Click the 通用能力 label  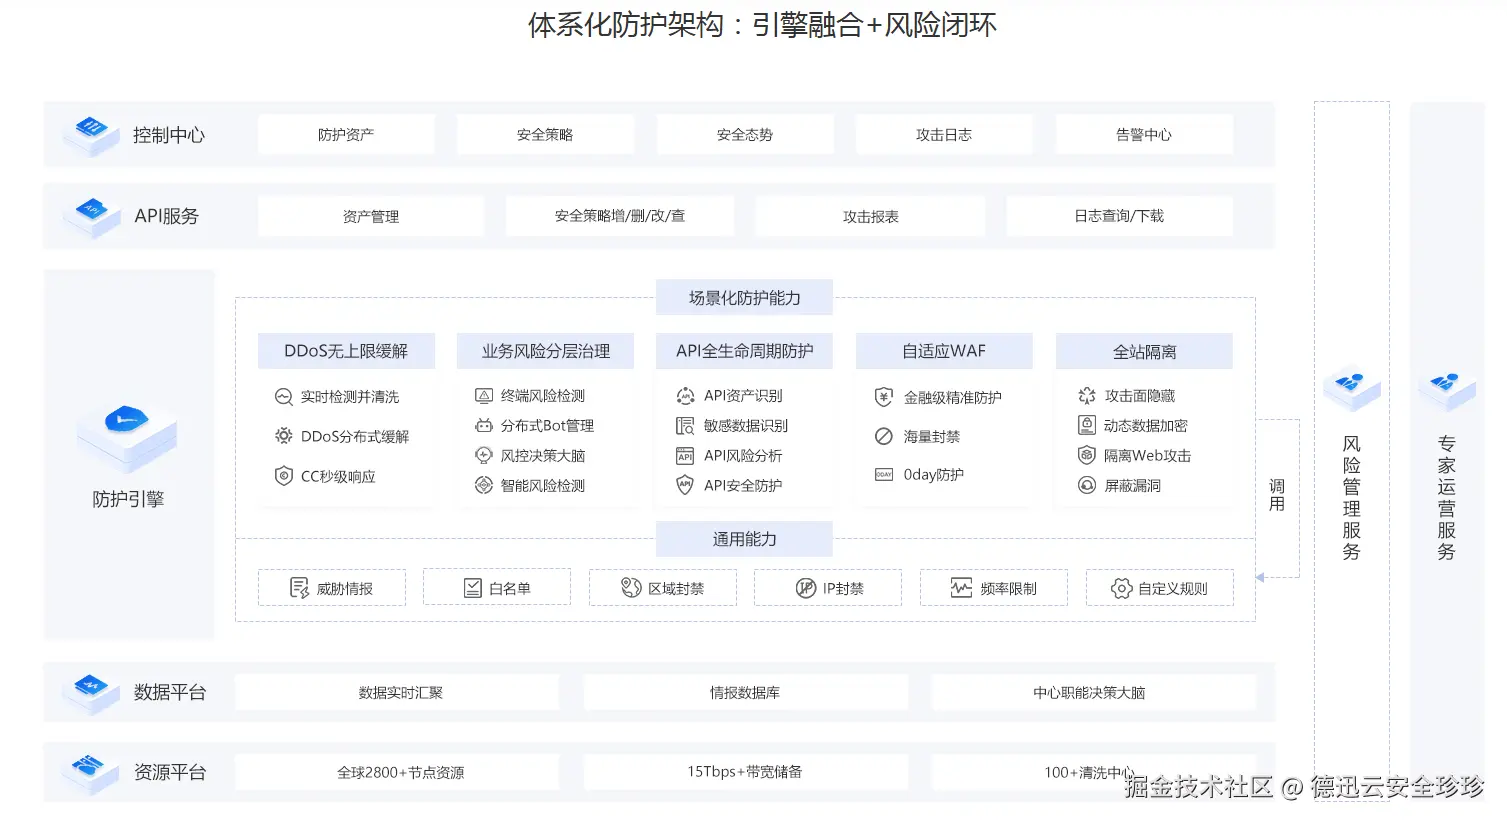745,539
